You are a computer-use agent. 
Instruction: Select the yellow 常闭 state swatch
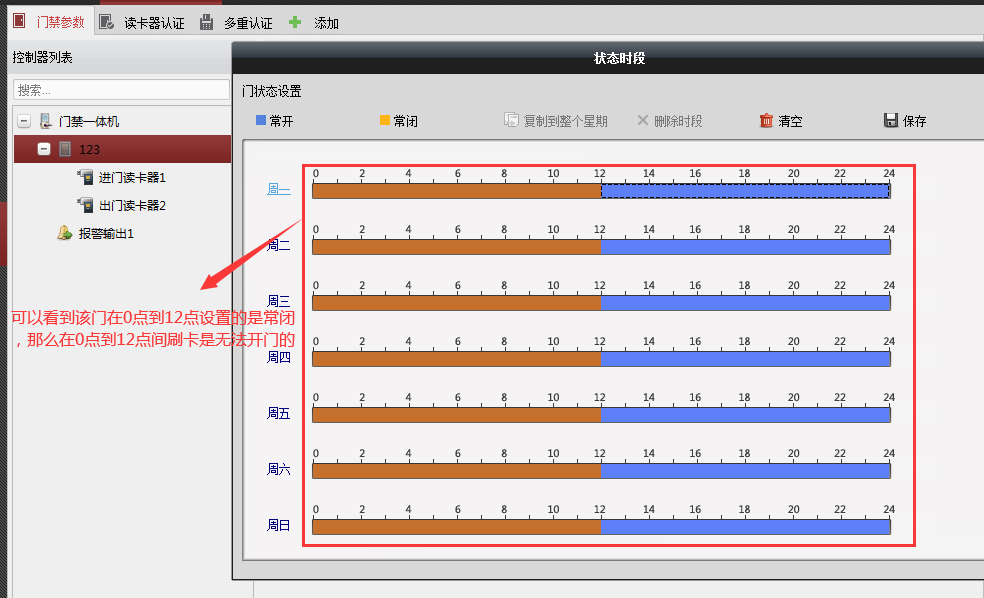(385, 121)
